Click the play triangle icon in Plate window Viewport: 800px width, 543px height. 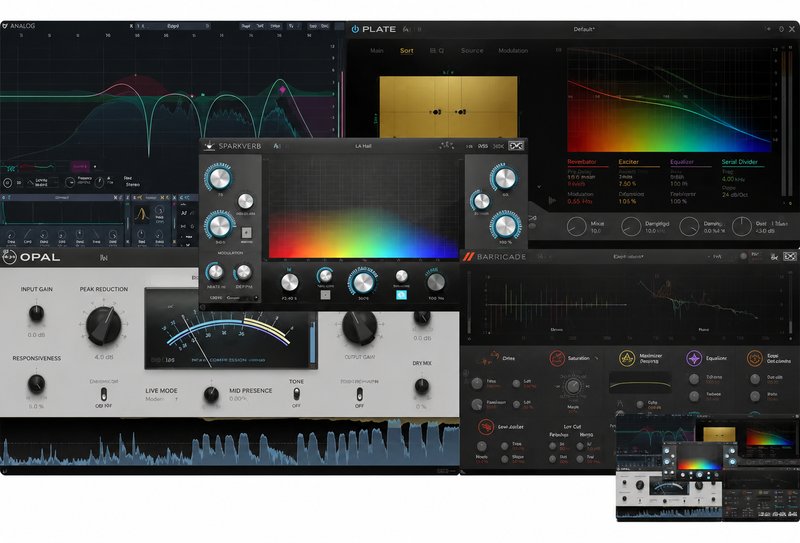pos(552,201)
